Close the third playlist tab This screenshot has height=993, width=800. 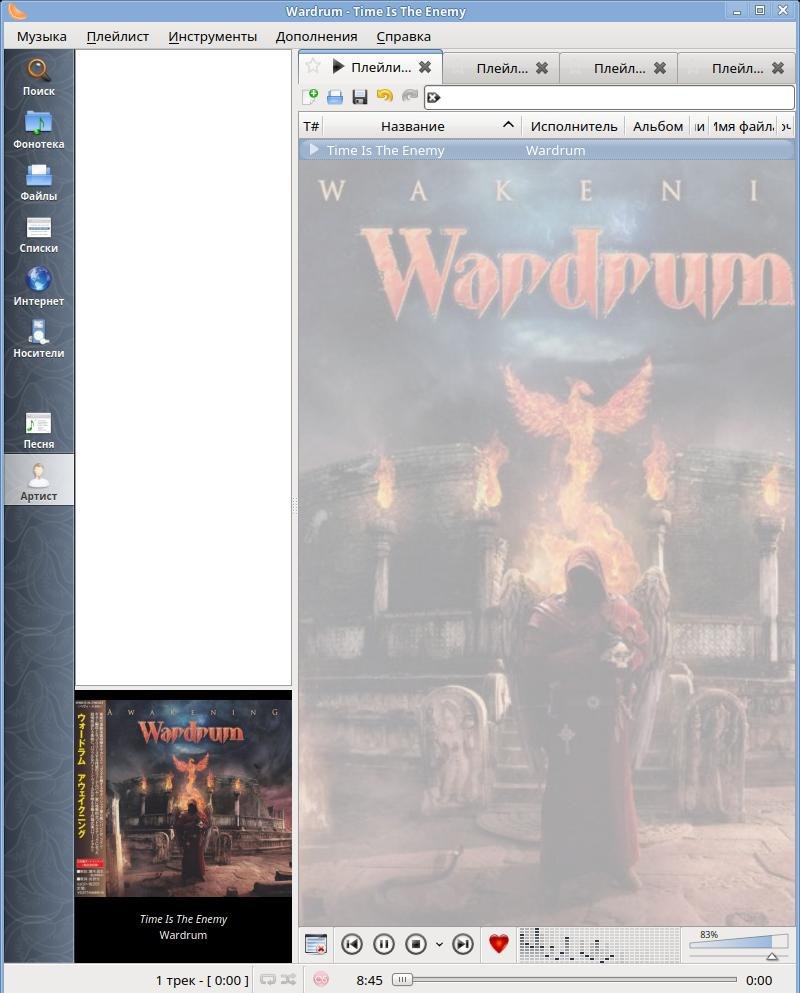[x=659, y=68]
